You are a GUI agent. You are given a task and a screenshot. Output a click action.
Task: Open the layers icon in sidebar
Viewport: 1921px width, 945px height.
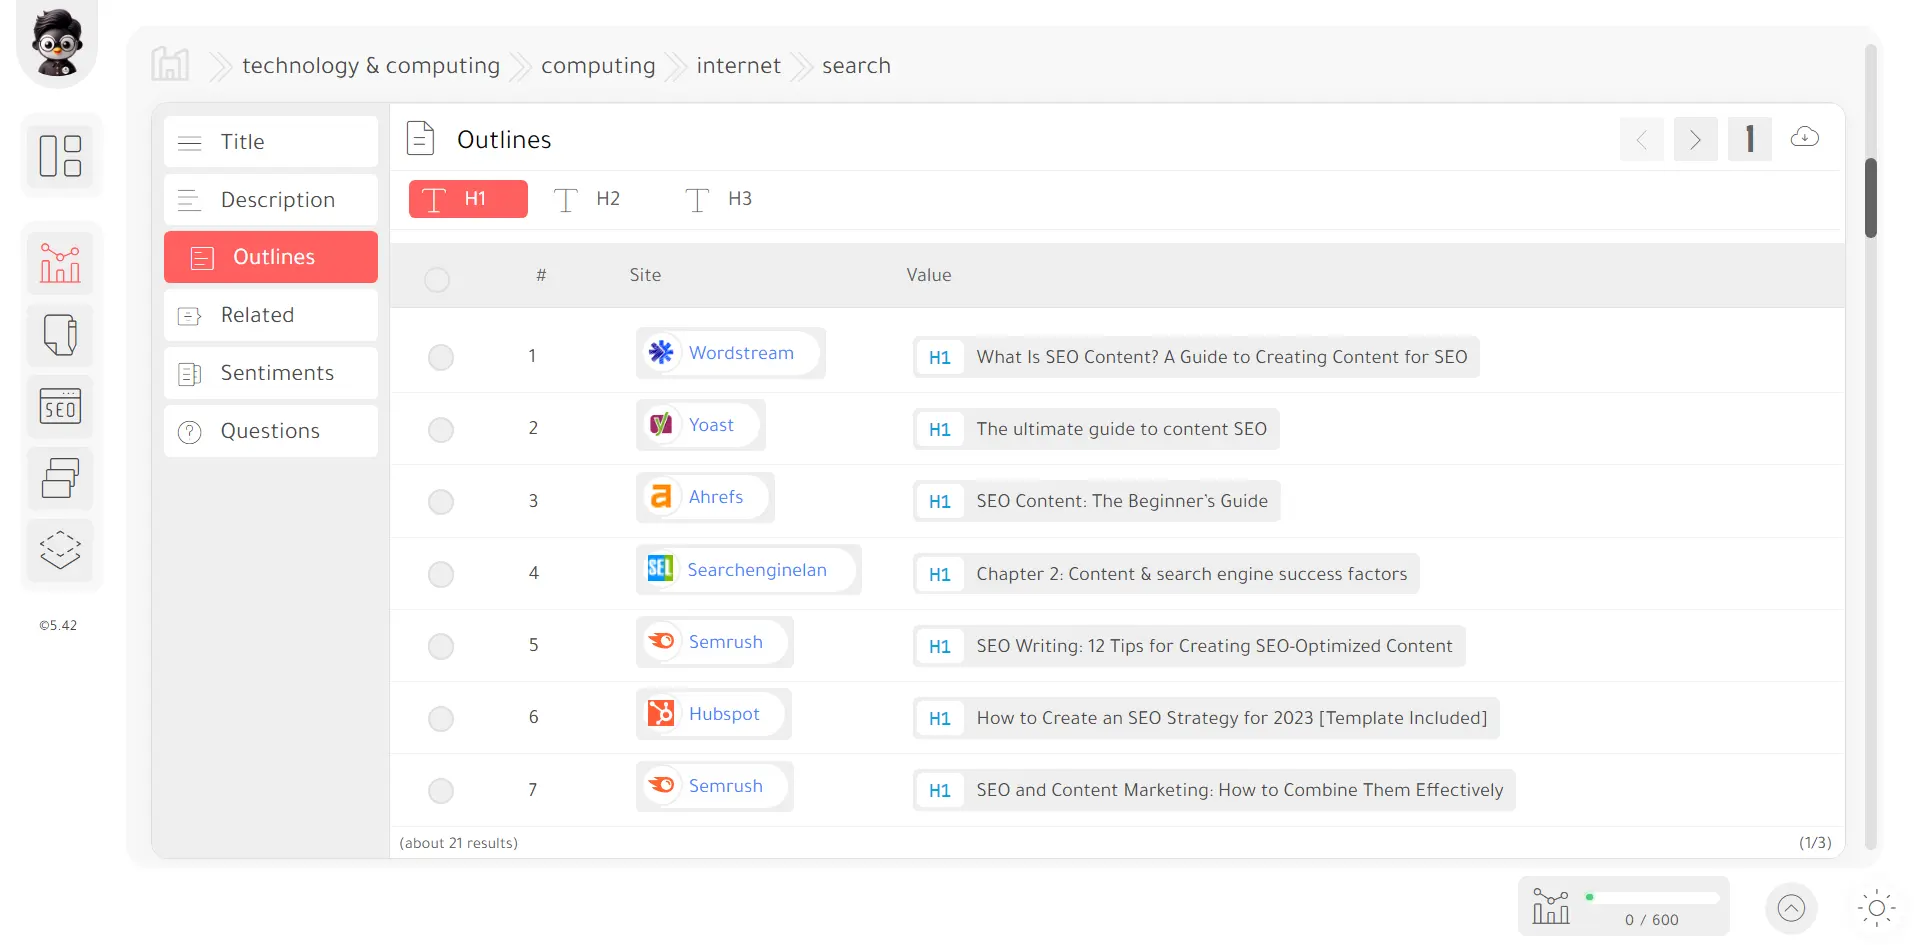click(60, 550)
